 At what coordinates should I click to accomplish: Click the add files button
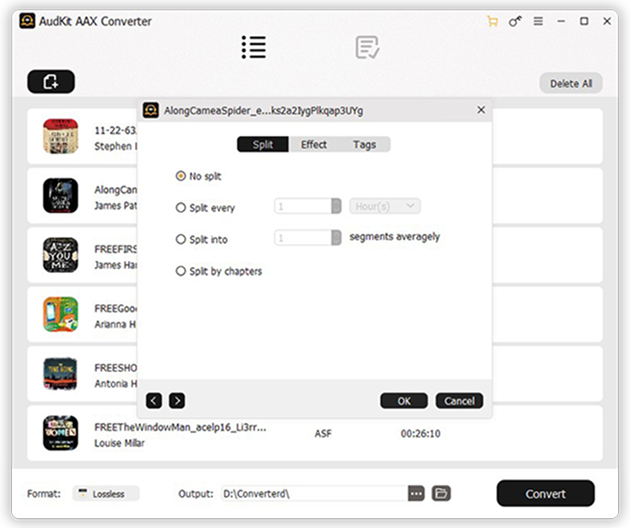51,82
